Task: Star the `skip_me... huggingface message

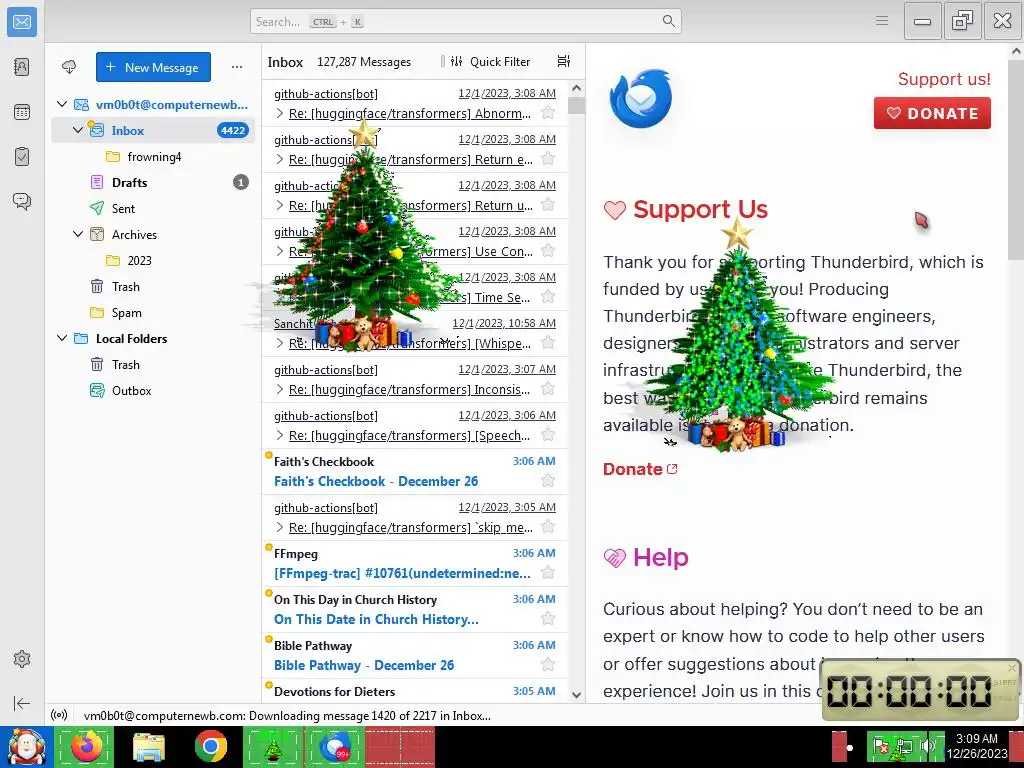Action: (x=548, y=527)
